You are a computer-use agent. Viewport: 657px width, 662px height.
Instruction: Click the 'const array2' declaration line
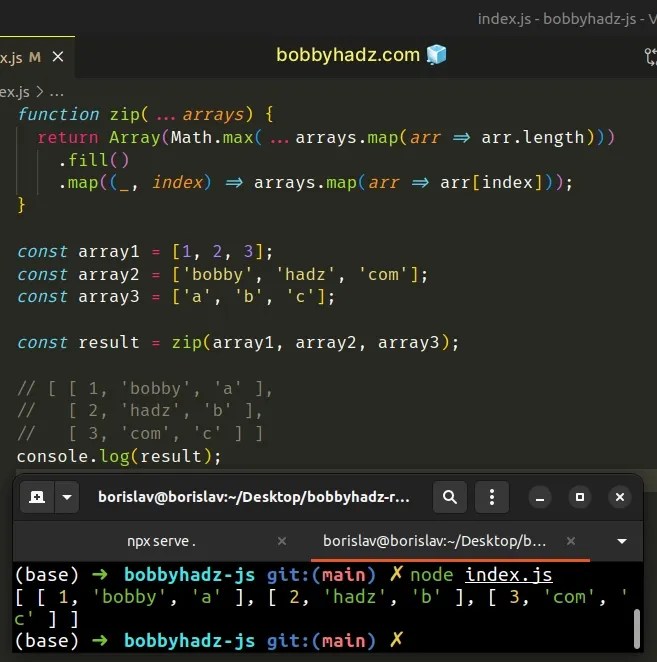point(223,275)
